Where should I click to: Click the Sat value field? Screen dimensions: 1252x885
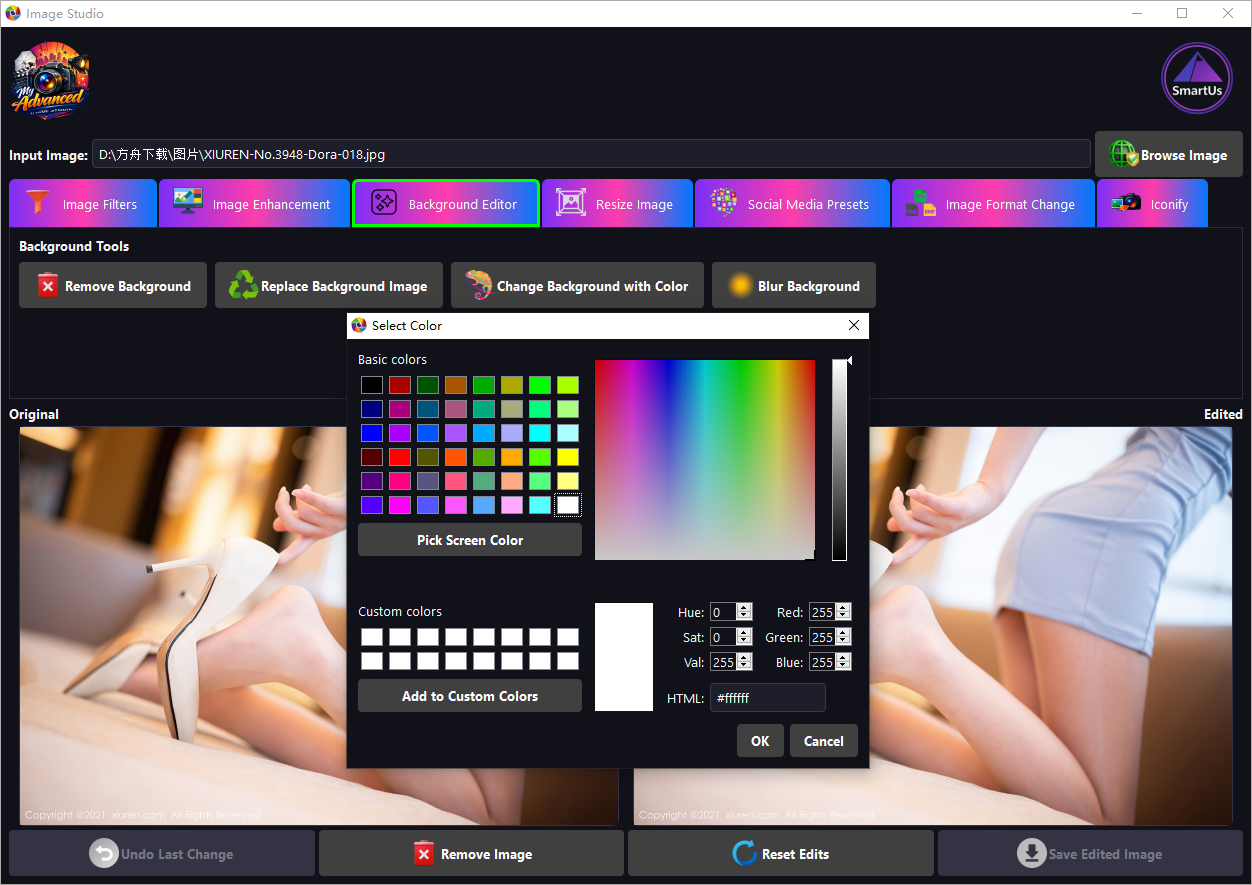click(723, 637)
